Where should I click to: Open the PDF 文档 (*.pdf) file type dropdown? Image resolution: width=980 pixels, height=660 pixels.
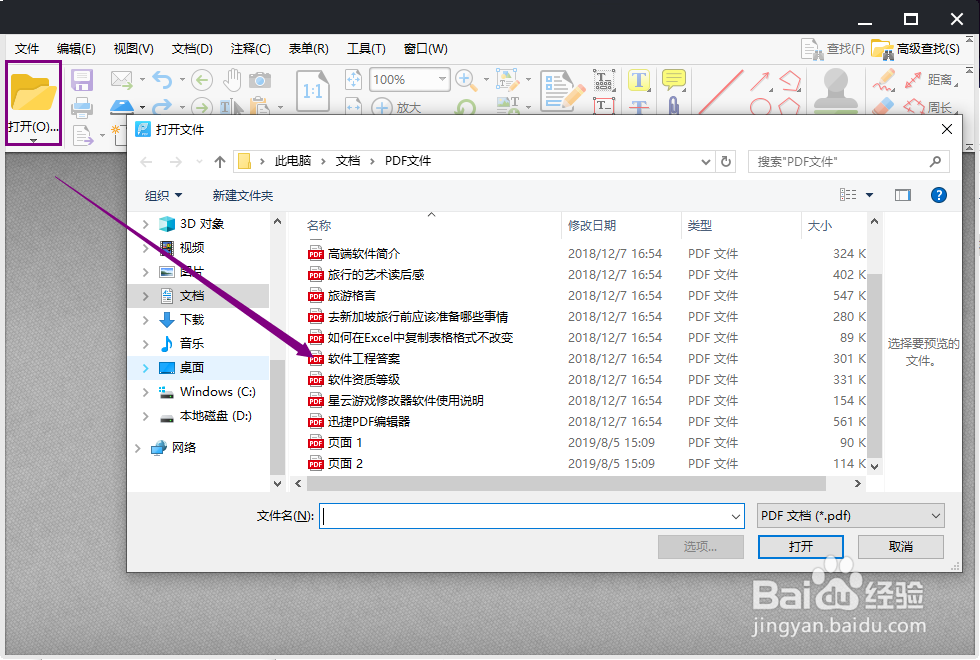tap(849, 516)
